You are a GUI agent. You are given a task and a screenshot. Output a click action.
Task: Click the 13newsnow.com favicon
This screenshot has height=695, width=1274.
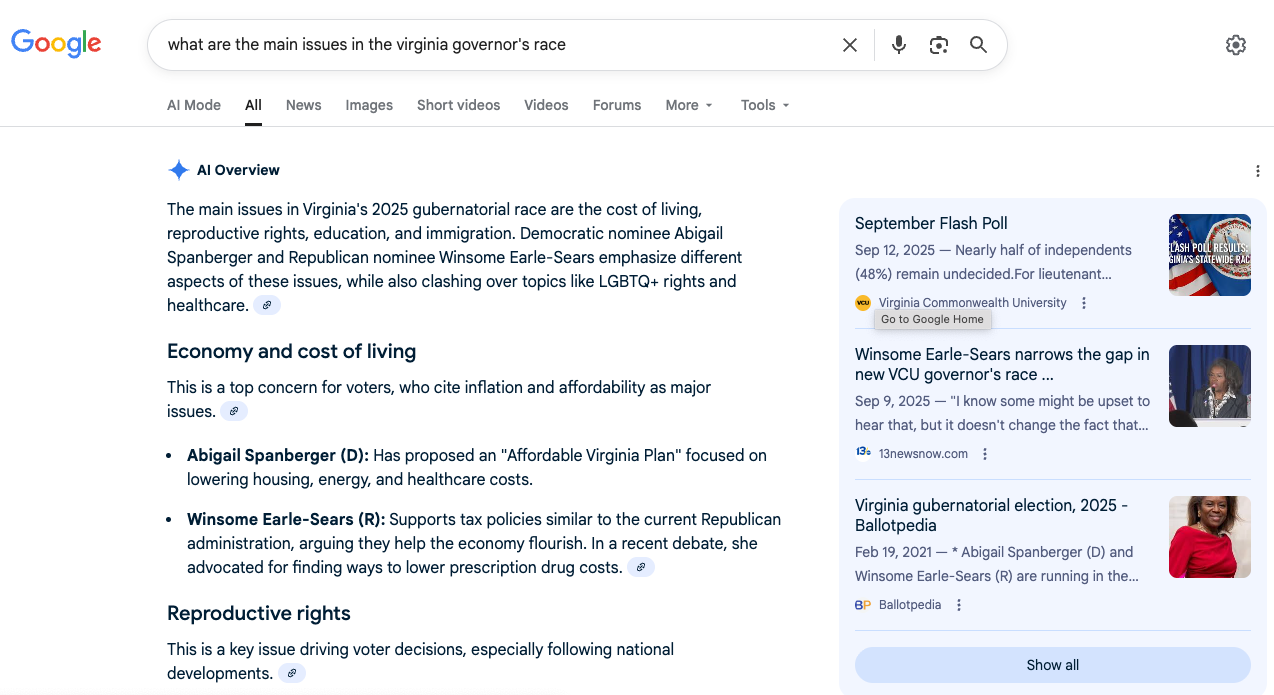[863, 453]
